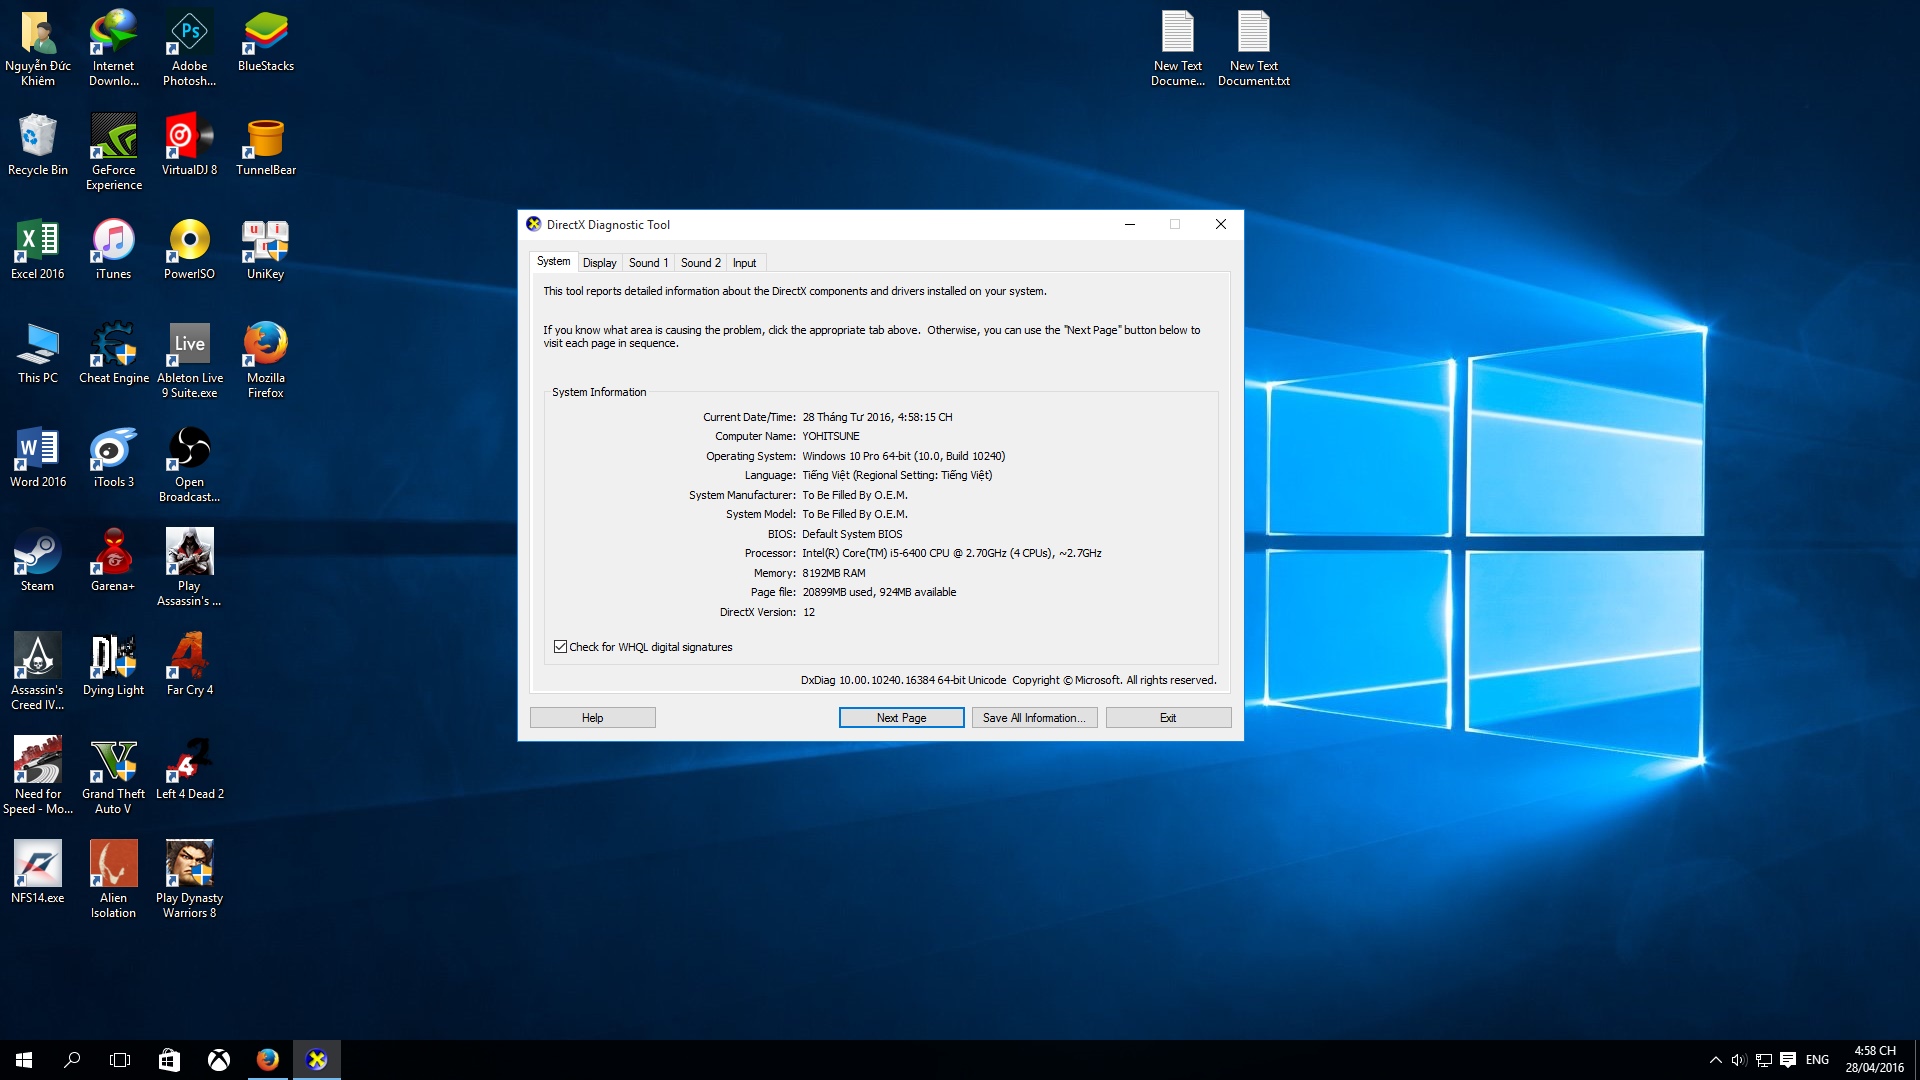The width and height of the screenshot is (1920, 1080).
Task: Open the Windows Store taskbar icon
Action: click(169, 1060)
